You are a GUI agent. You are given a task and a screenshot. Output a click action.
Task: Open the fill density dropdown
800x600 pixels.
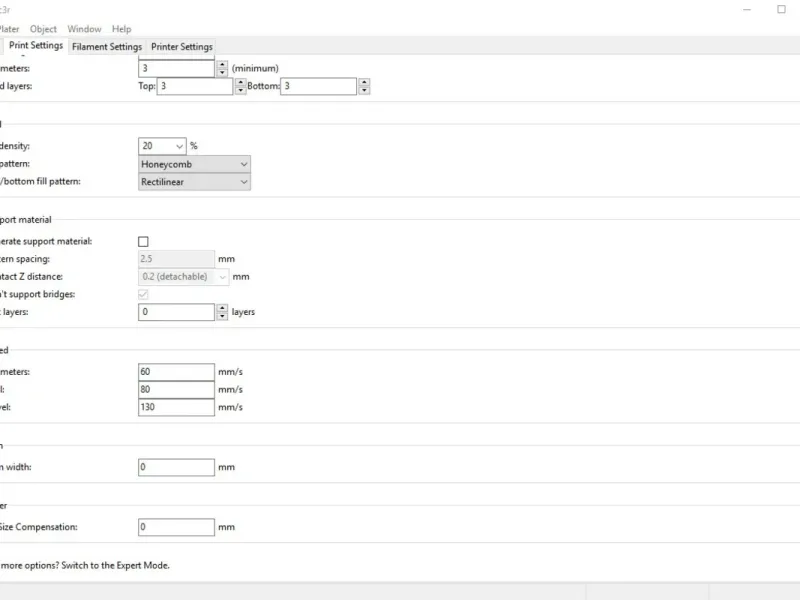[x=179, y=146]
